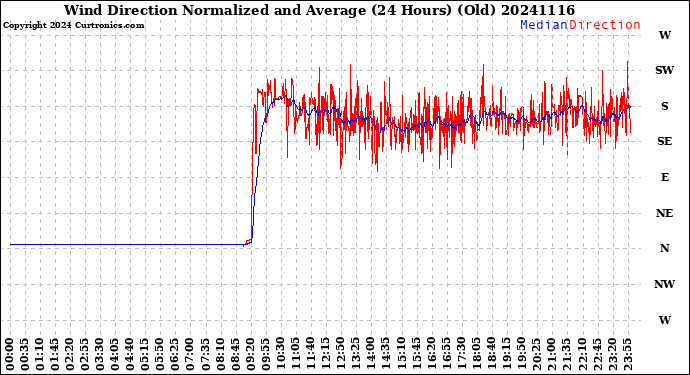This screenshot has width=690, height=375.
Task: Click the 05:50 time axis label
Action: (160, 354)
